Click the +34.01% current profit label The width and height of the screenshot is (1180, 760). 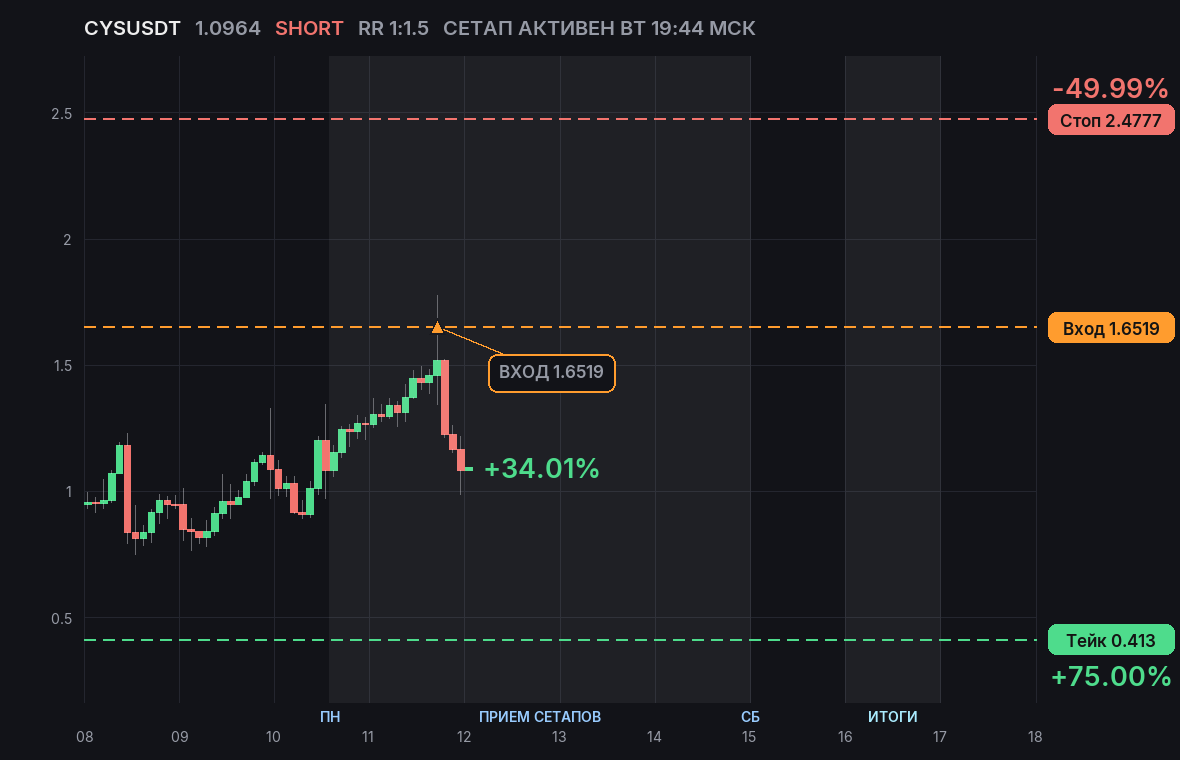pos(542,468)
